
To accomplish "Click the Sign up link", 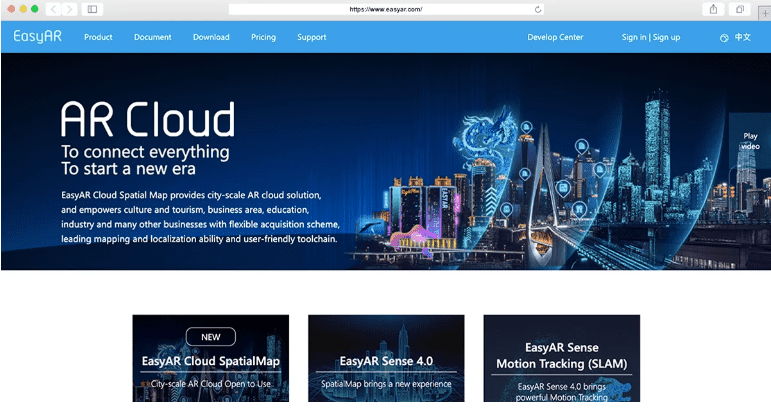I will [666, 37].
